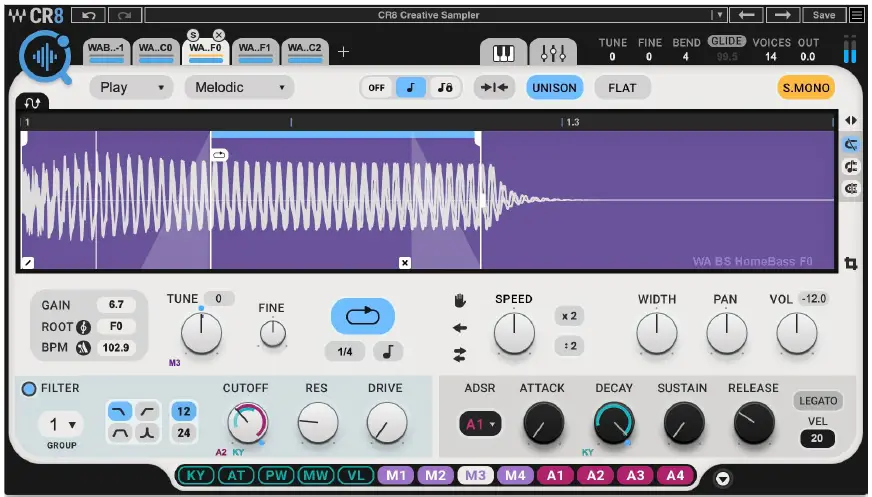Image resolution: width=872 pixels, height=497 pixels.
Task: Click the crop sample icon
Action: tap(850, 263)
